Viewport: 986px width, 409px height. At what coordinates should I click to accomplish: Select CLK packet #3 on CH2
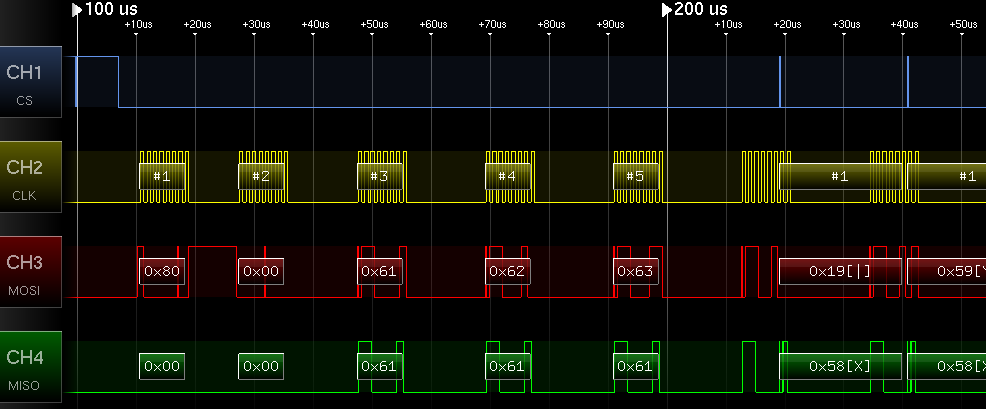coord(380,176)
